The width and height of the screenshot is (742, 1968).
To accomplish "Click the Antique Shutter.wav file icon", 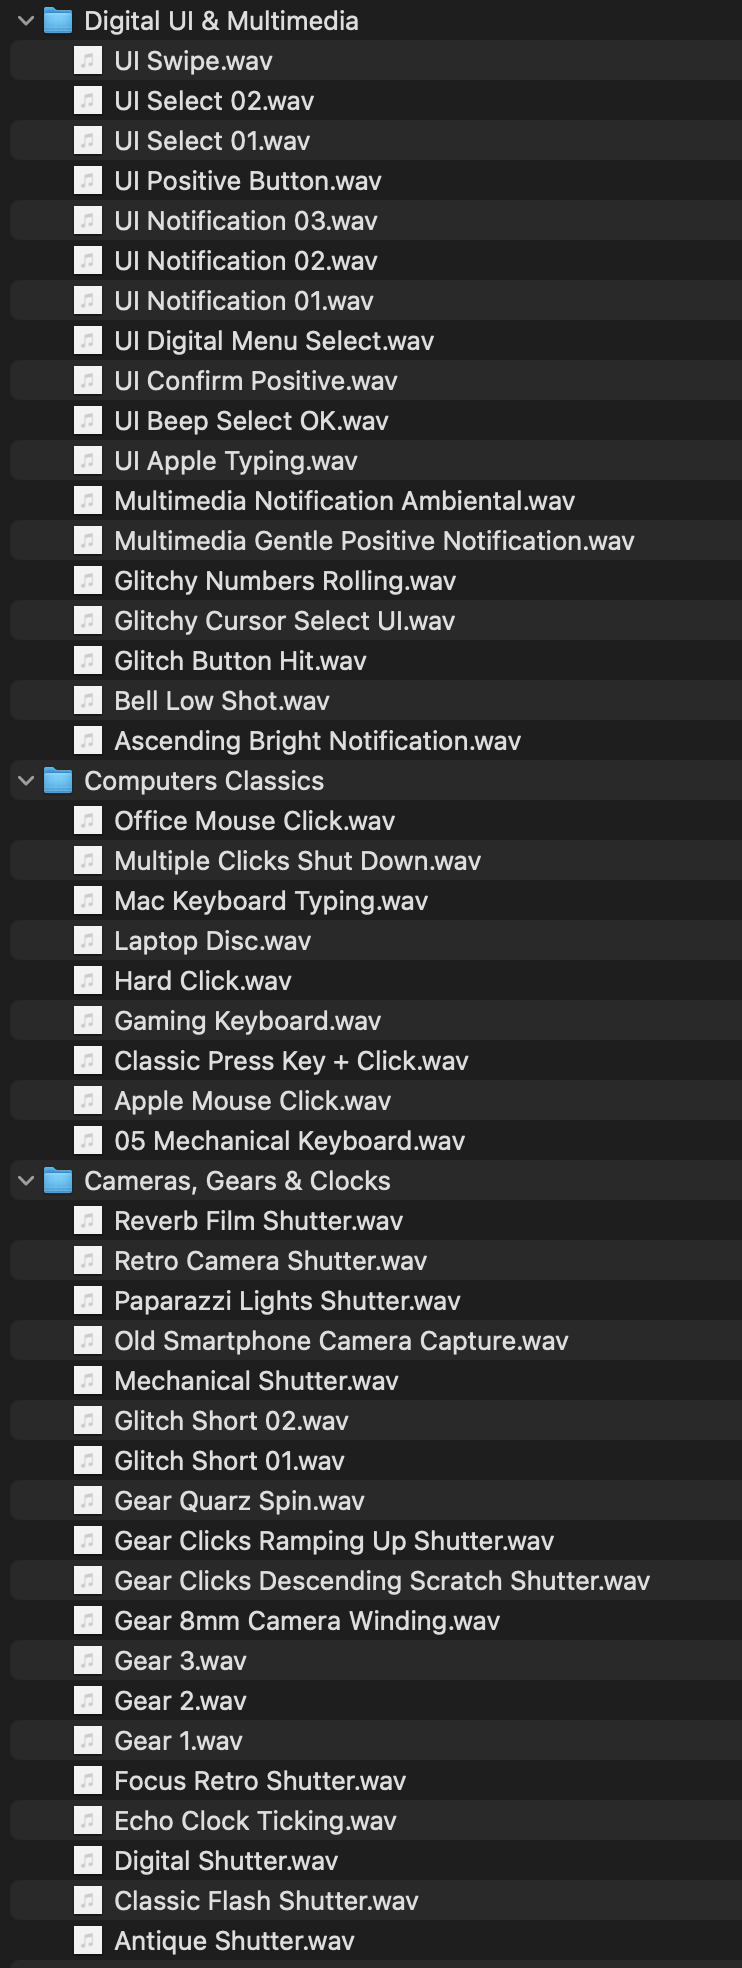I will 88,1941.
